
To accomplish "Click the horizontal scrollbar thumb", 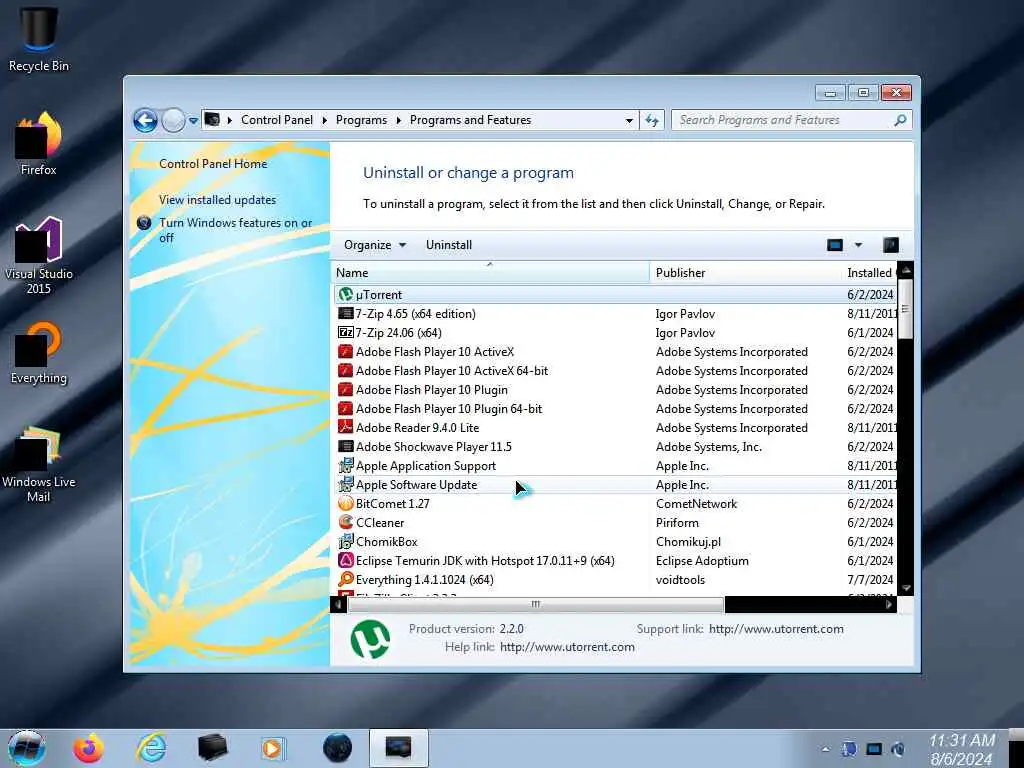I will click(536, 605).
